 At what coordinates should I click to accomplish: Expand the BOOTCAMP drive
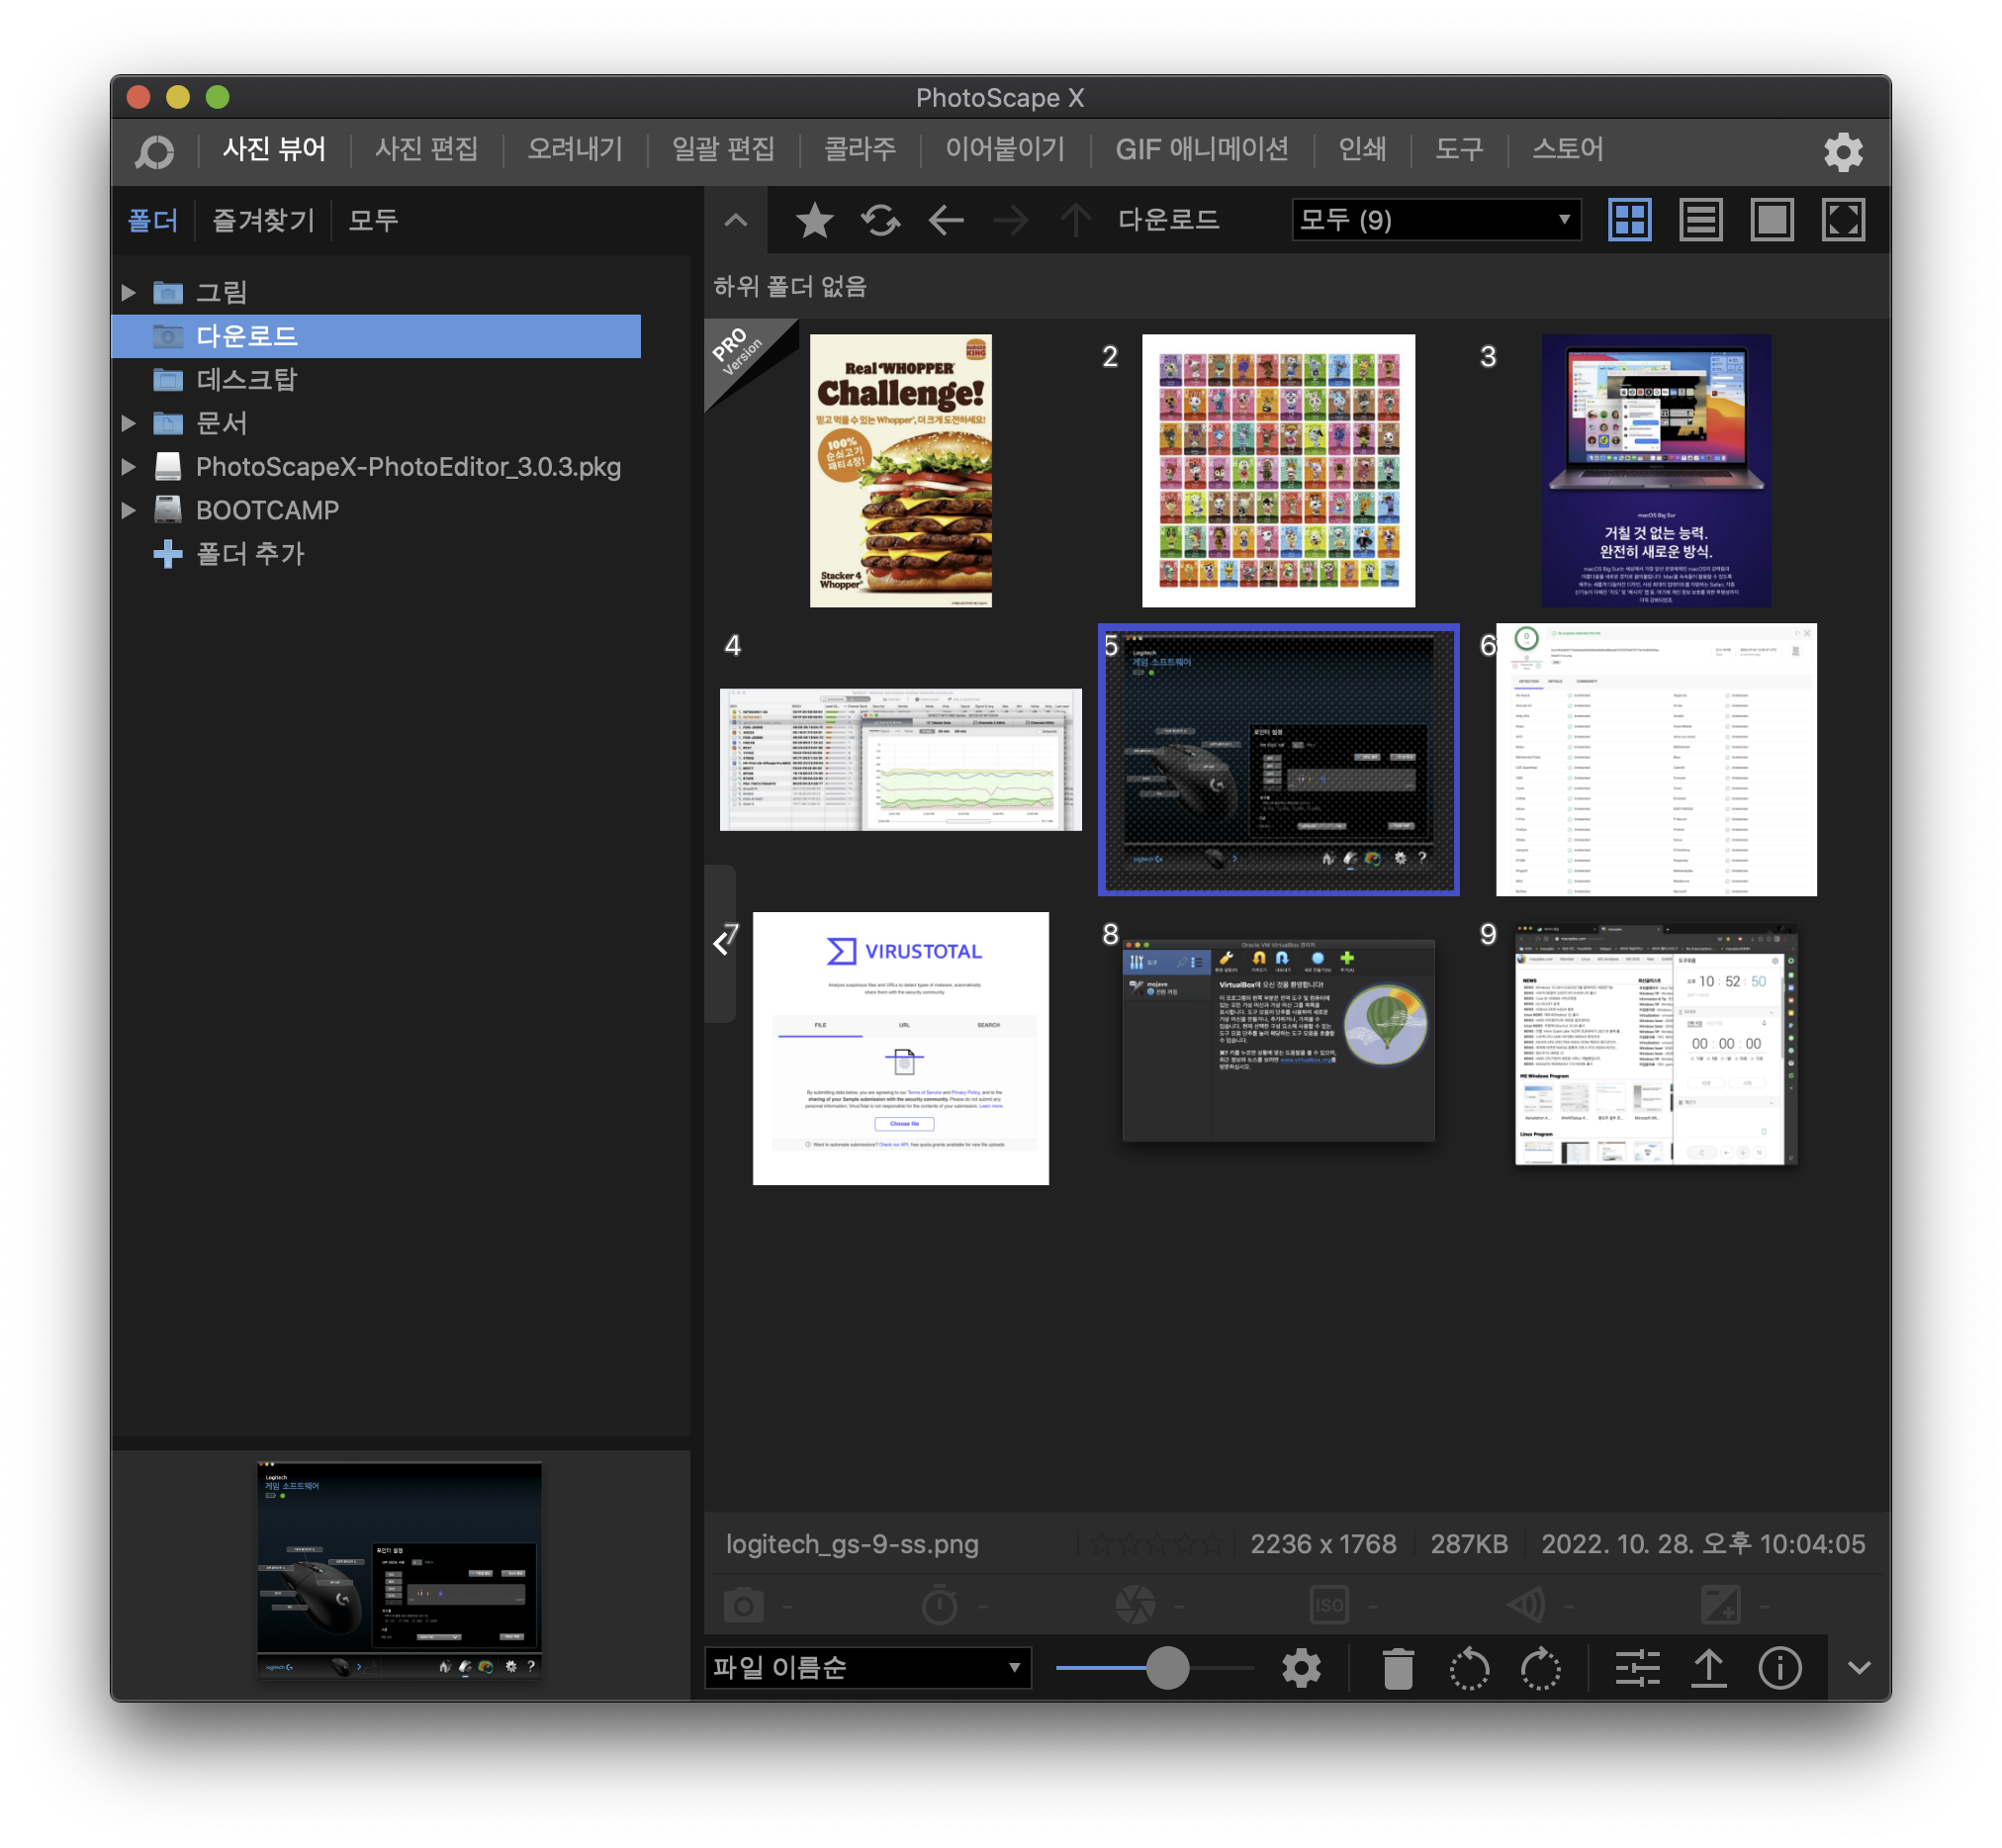tap(128, 510)
